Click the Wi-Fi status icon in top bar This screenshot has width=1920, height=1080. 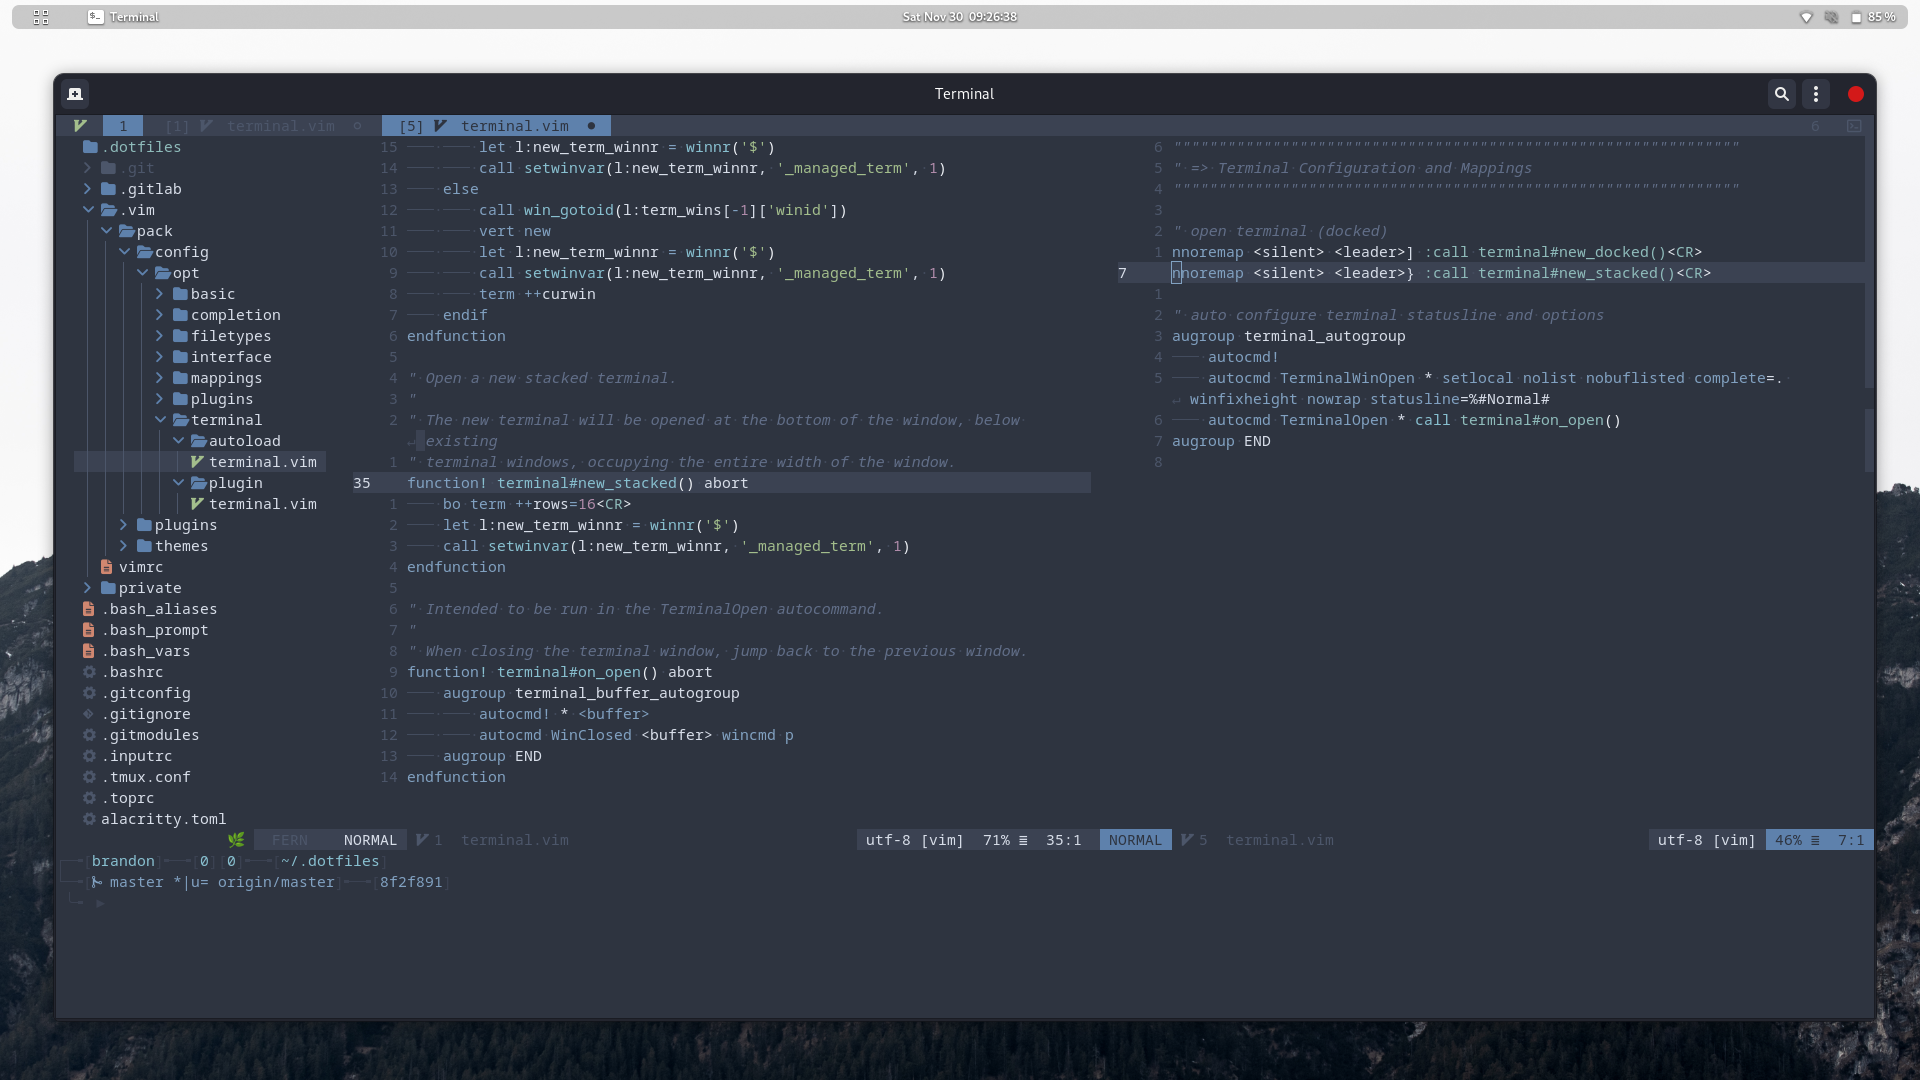point(1806,17)
